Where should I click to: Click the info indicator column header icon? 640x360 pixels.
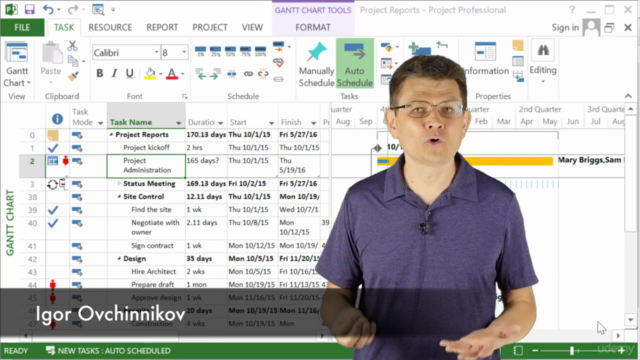click(x=57, y=119)
